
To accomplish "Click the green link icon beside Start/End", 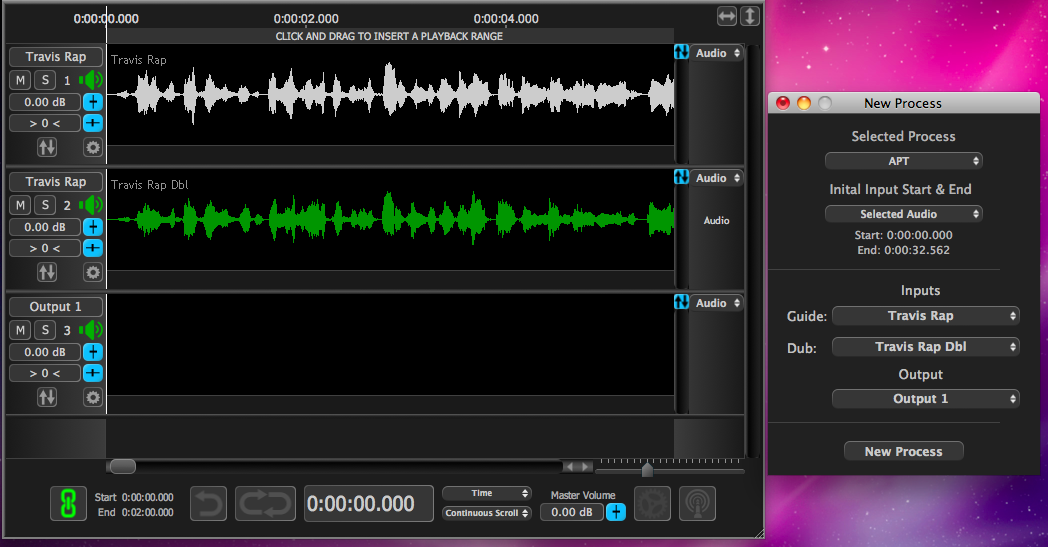I will pos(68,504).
